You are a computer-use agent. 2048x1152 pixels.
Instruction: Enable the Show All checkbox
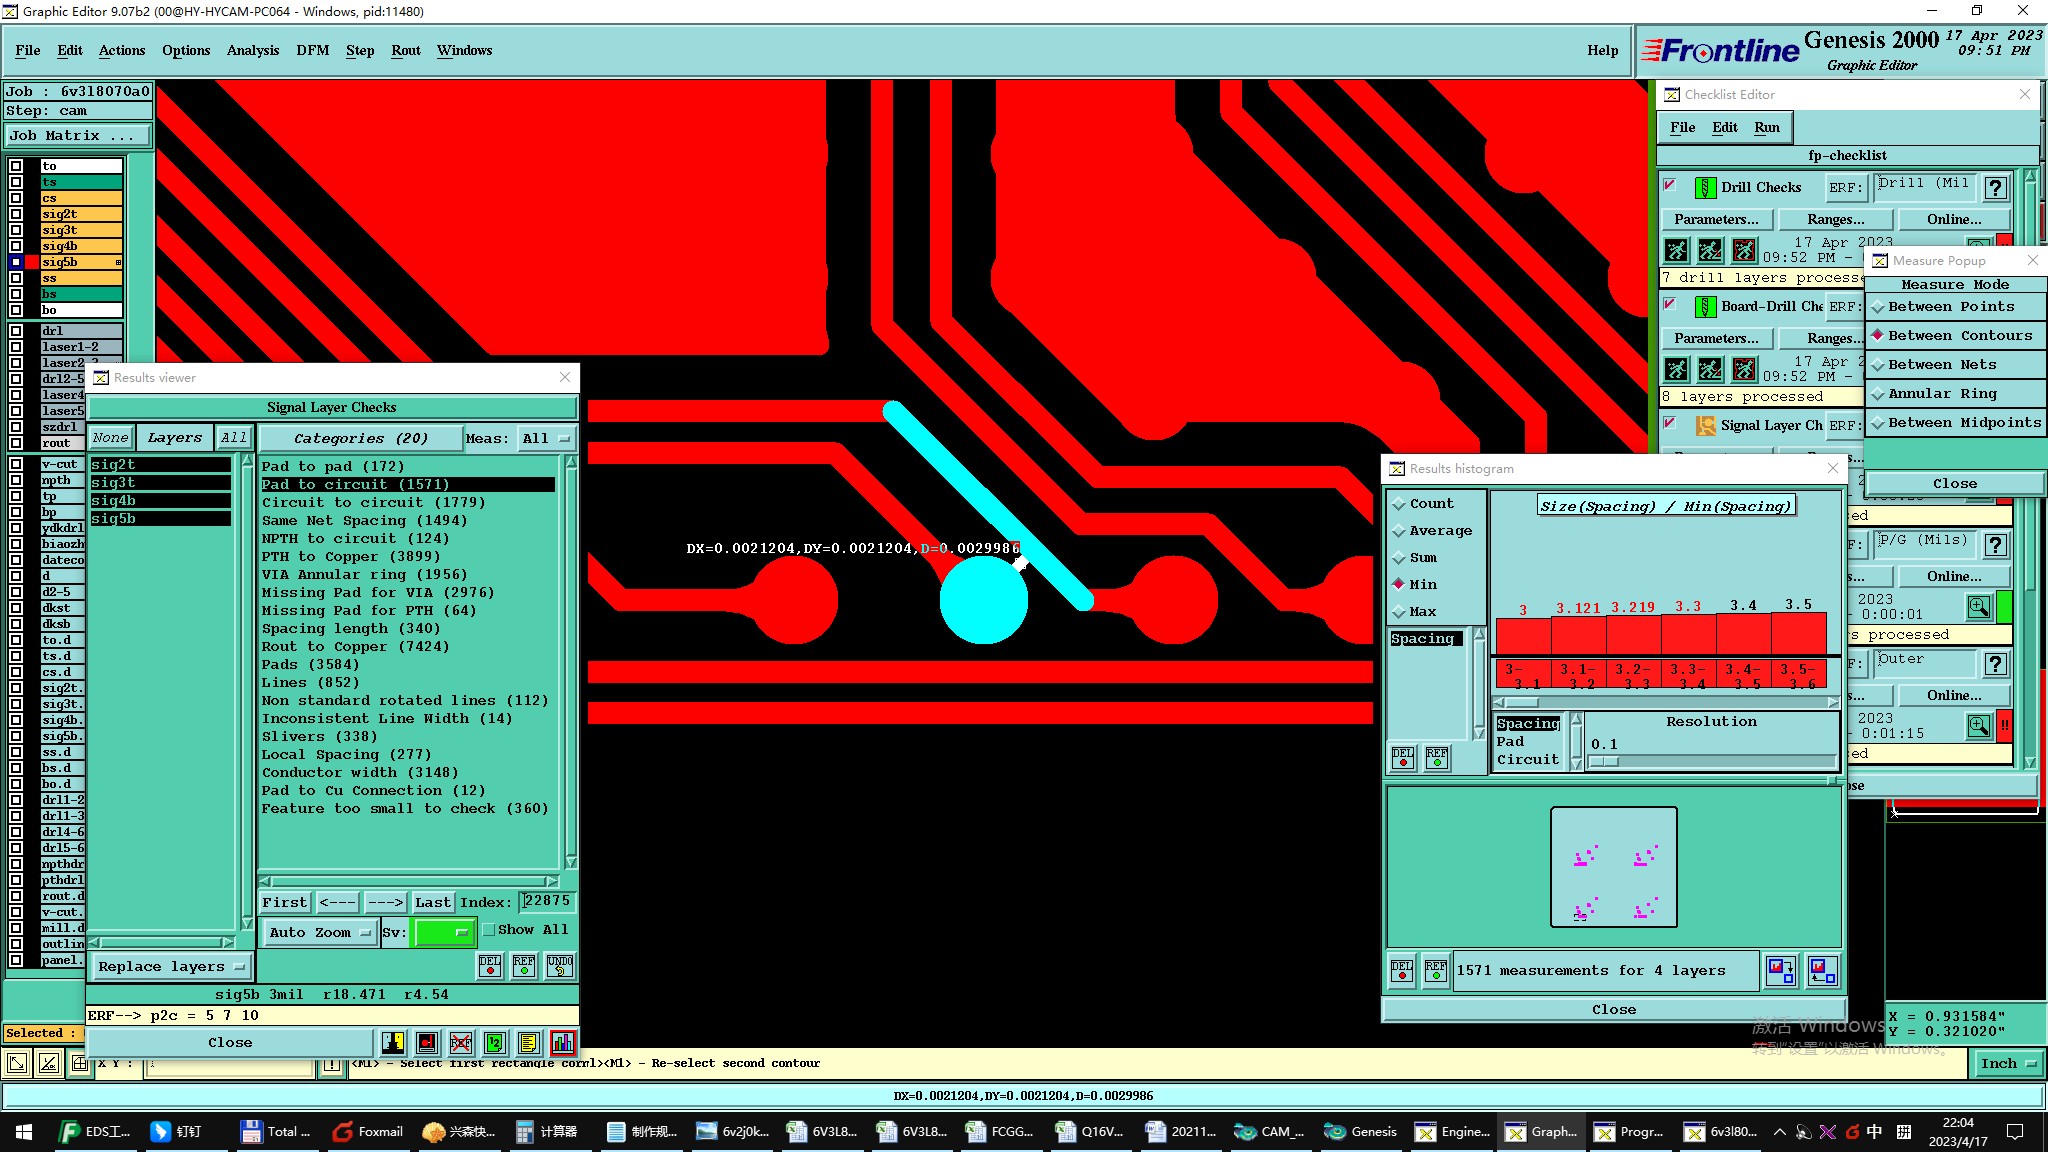(x=489, y=930)
